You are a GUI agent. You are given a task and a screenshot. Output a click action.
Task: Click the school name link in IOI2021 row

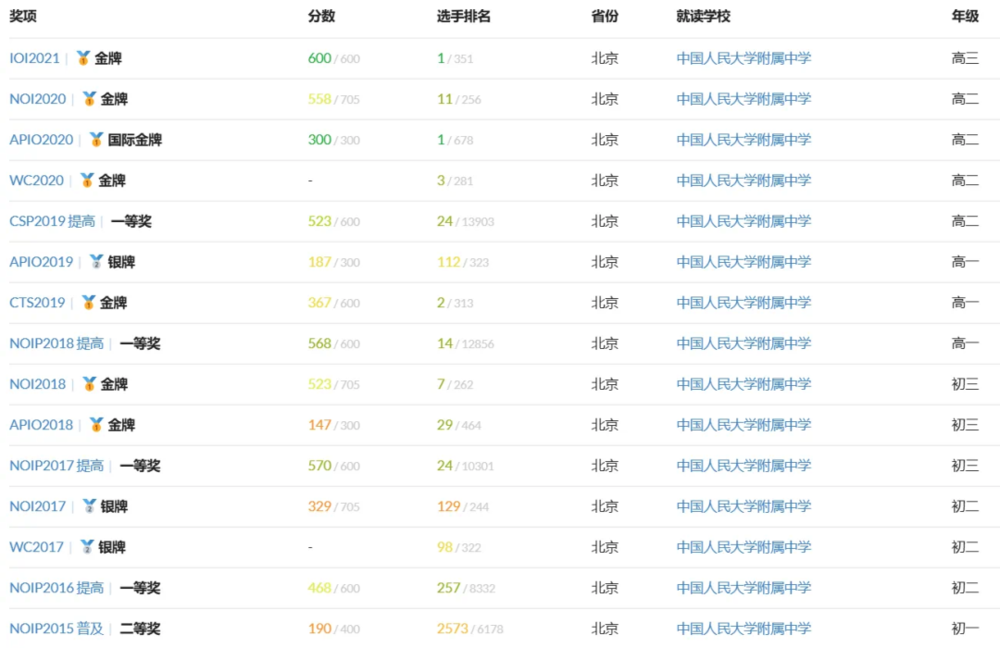[x=743, y=59]
